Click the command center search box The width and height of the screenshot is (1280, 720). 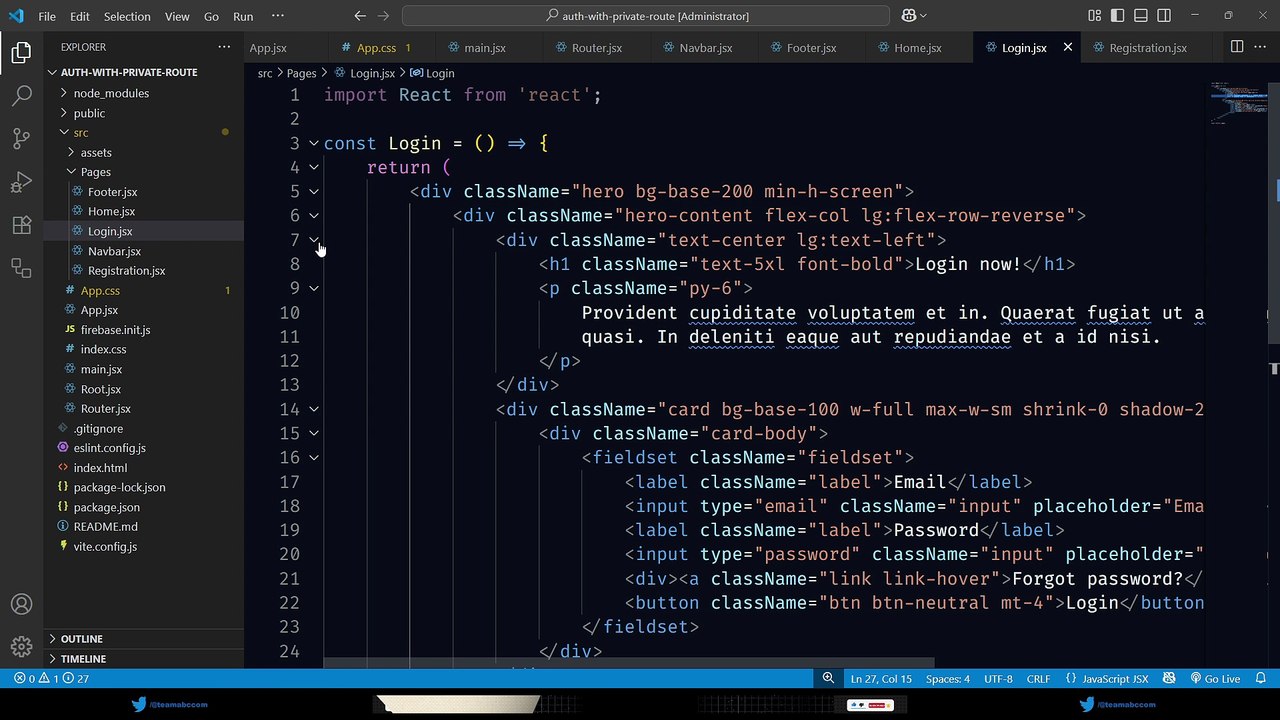tap(646, 16)
